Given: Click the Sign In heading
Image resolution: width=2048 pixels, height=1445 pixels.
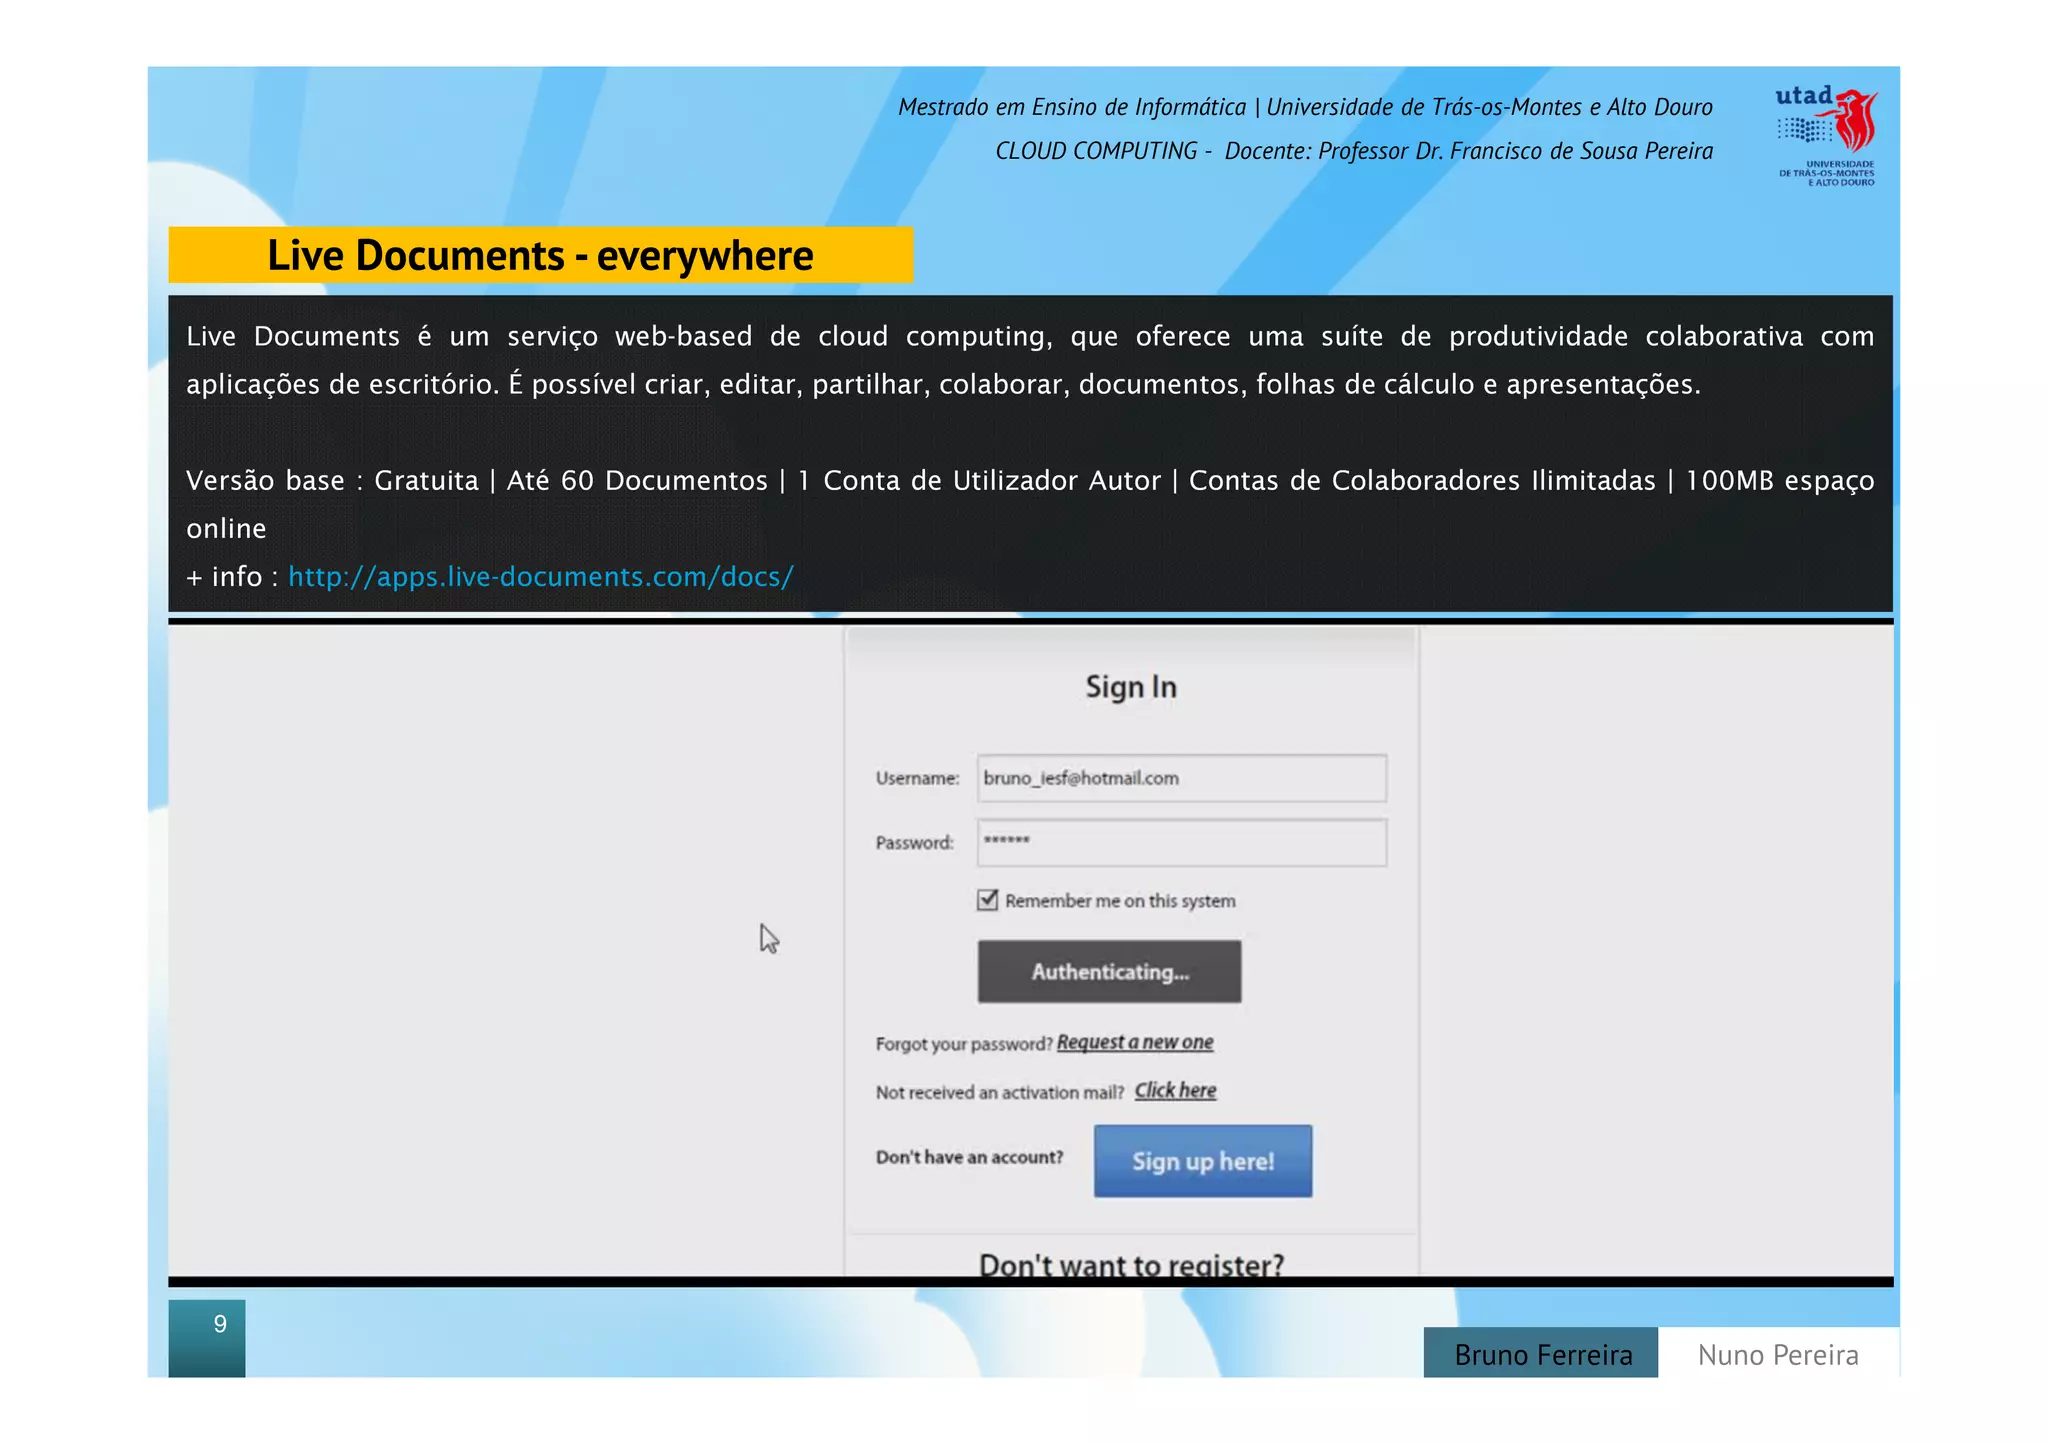Looking at the screenshot, I should 1131,687.
